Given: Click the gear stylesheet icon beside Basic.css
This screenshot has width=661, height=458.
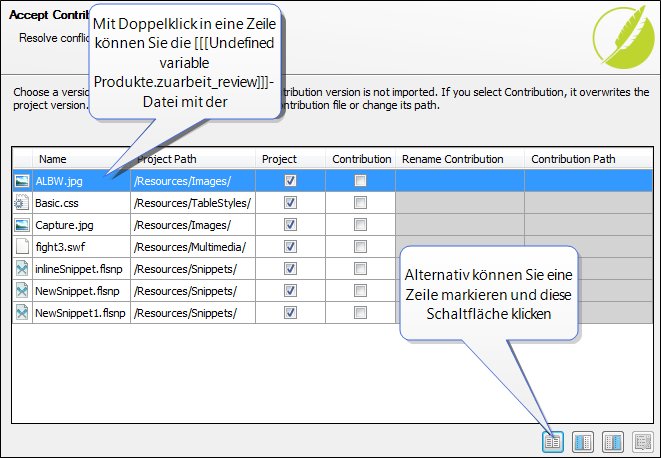Looking at the screenshot, I should point(22,203).
